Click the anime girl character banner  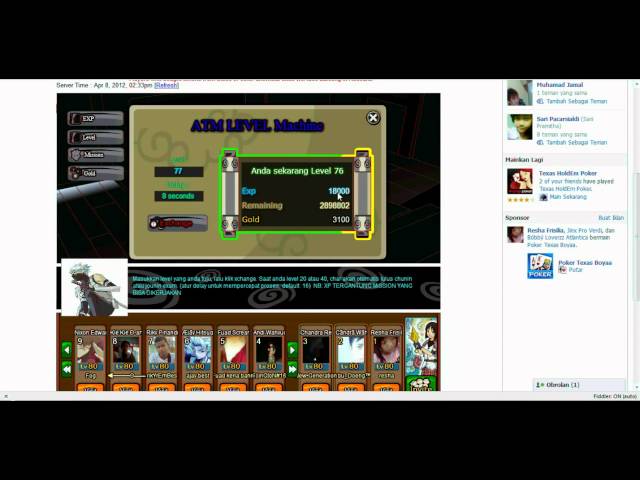421,347
